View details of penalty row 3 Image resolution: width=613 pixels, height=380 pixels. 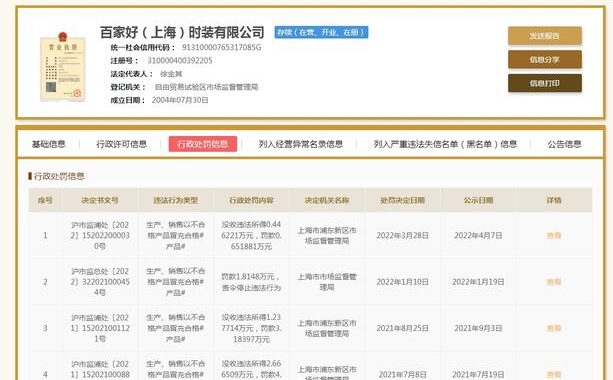coord(554,328)
